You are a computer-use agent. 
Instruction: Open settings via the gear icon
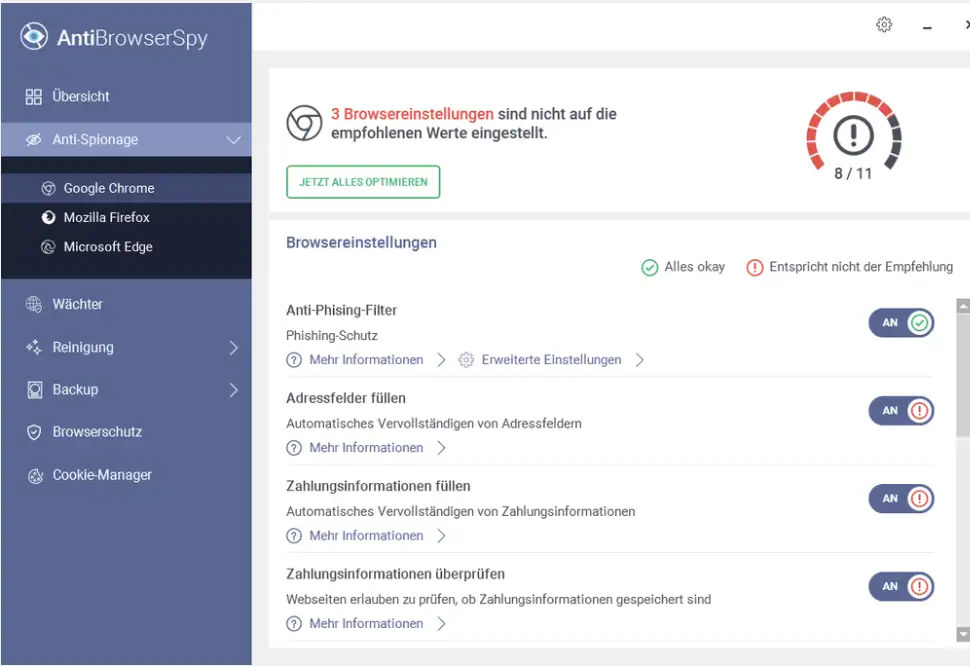[883, 25]
